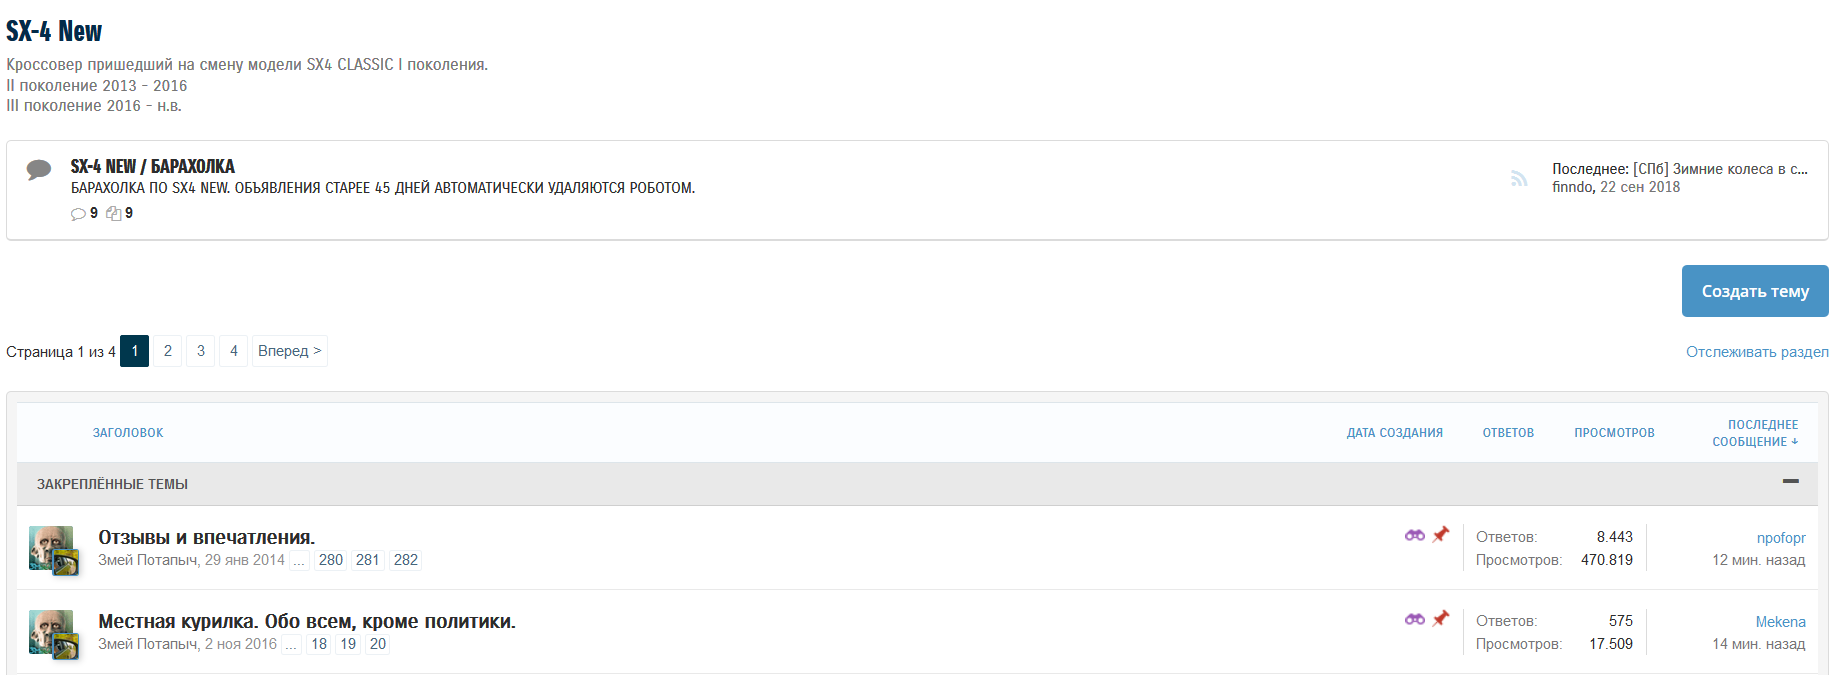Open the RSS feed icon for БАРАХОЛКА
1835x675 pixels.
1519,179
